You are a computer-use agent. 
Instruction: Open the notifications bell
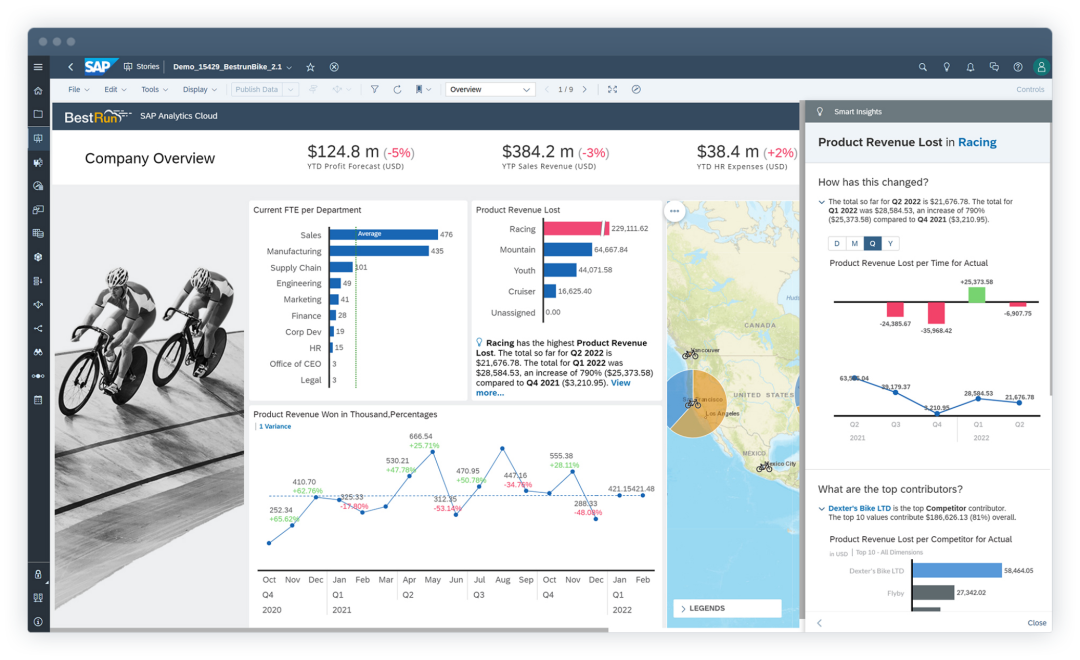[x=970, y=67]
